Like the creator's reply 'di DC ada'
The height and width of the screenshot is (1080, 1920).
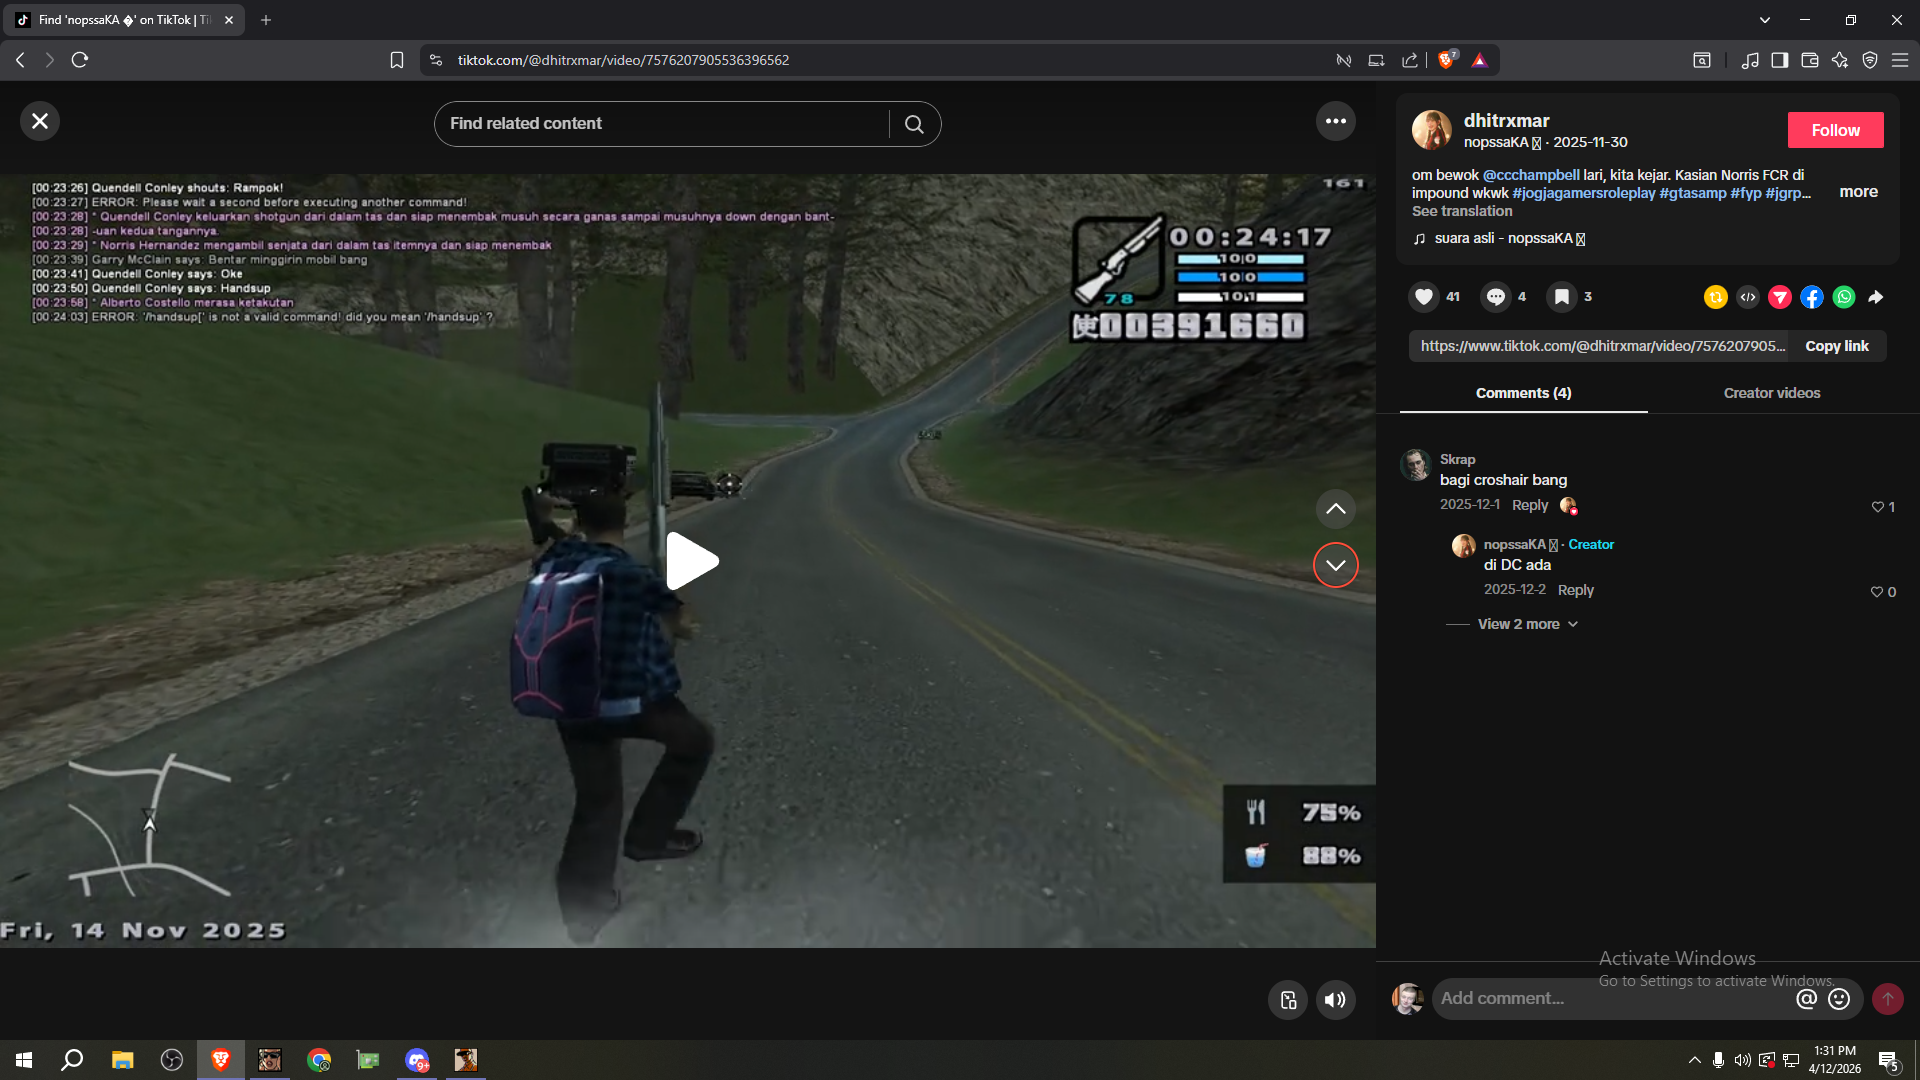click(x=1877, y=592)
